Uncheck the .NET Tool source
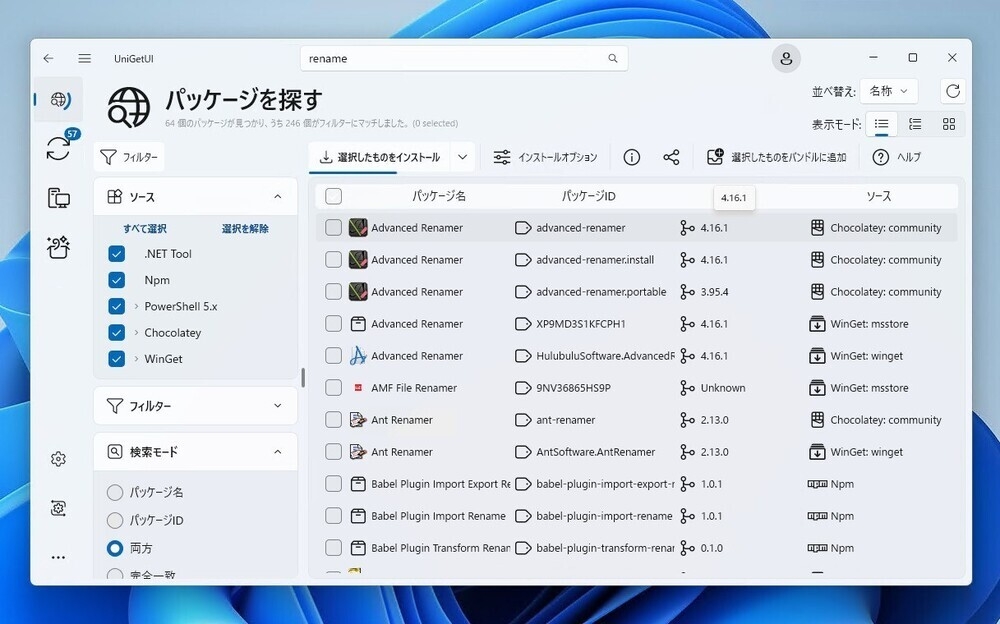 pyautogui.click(x=117, y=253)
